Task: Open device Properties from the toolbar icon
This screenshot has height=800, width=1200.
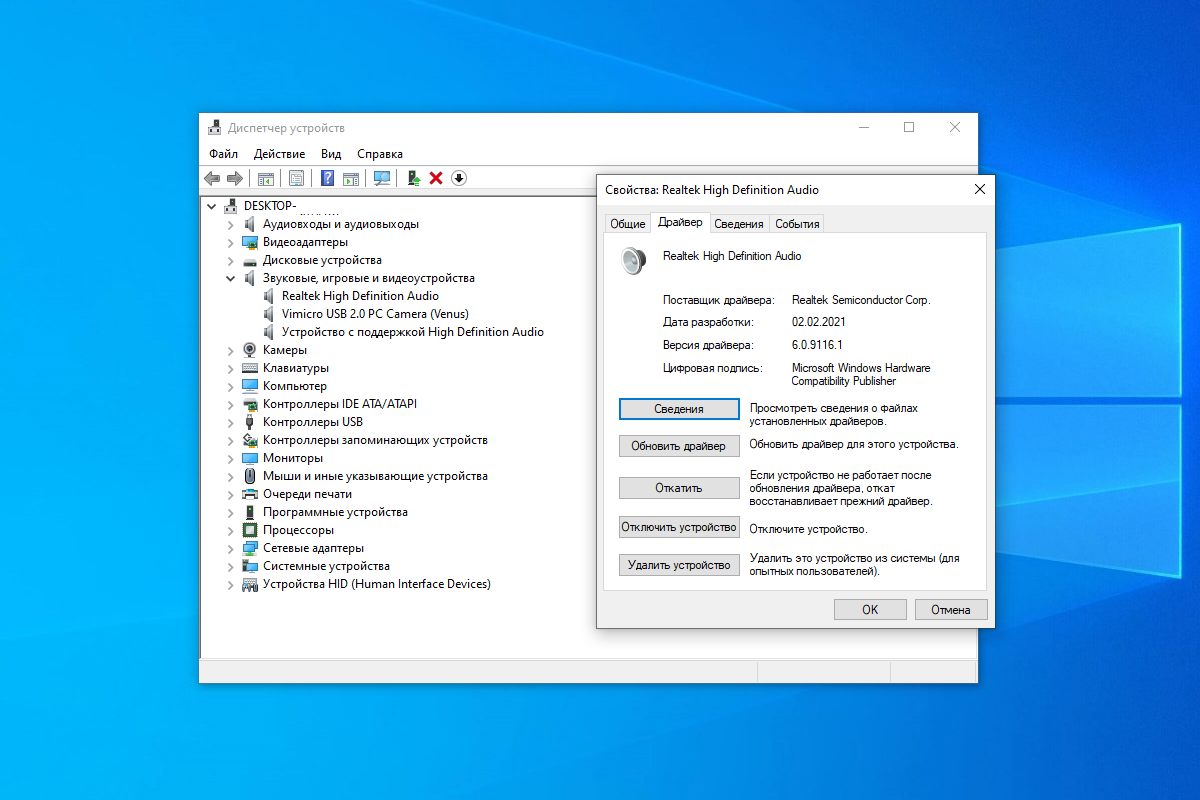Action: click(296, 178)
